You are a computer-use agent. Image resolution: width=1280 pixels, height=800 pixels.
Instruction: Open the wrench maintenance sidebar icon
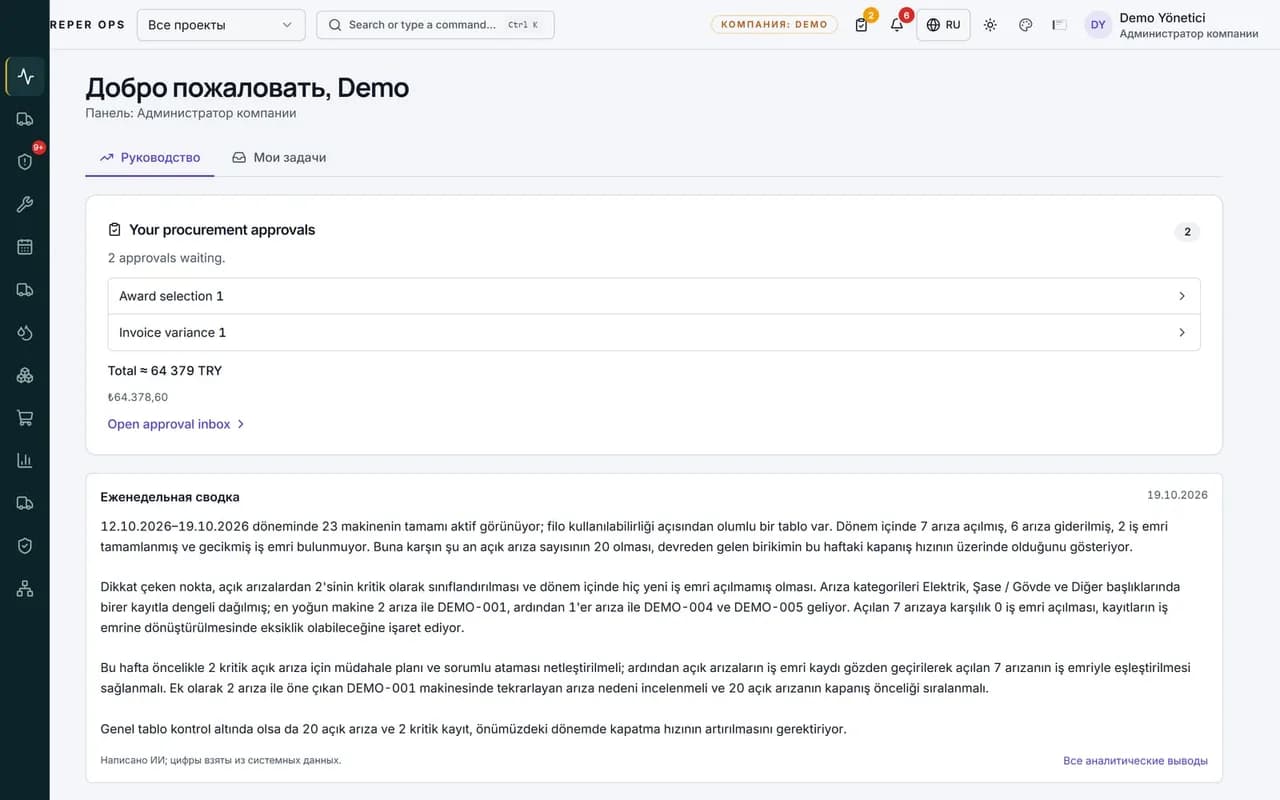pos(25,204)
